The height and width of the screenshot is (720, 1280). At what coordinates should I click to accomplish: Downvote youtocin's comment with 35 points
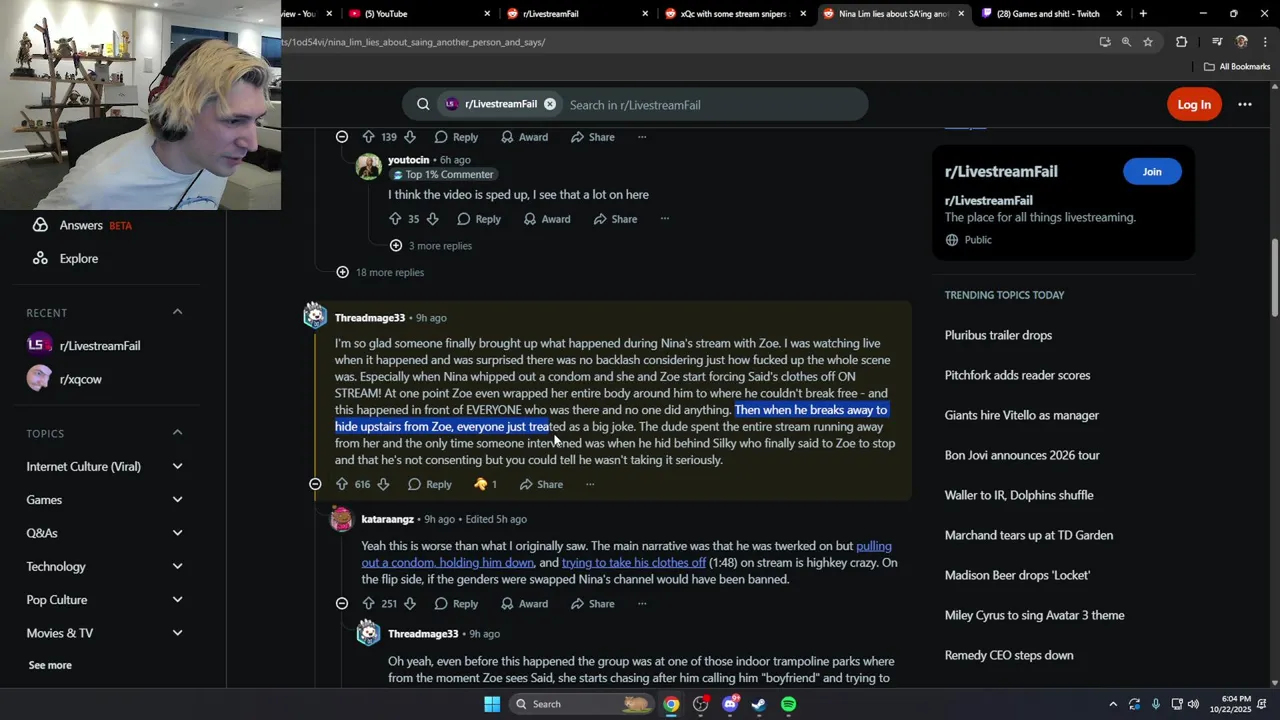(432, 219)
